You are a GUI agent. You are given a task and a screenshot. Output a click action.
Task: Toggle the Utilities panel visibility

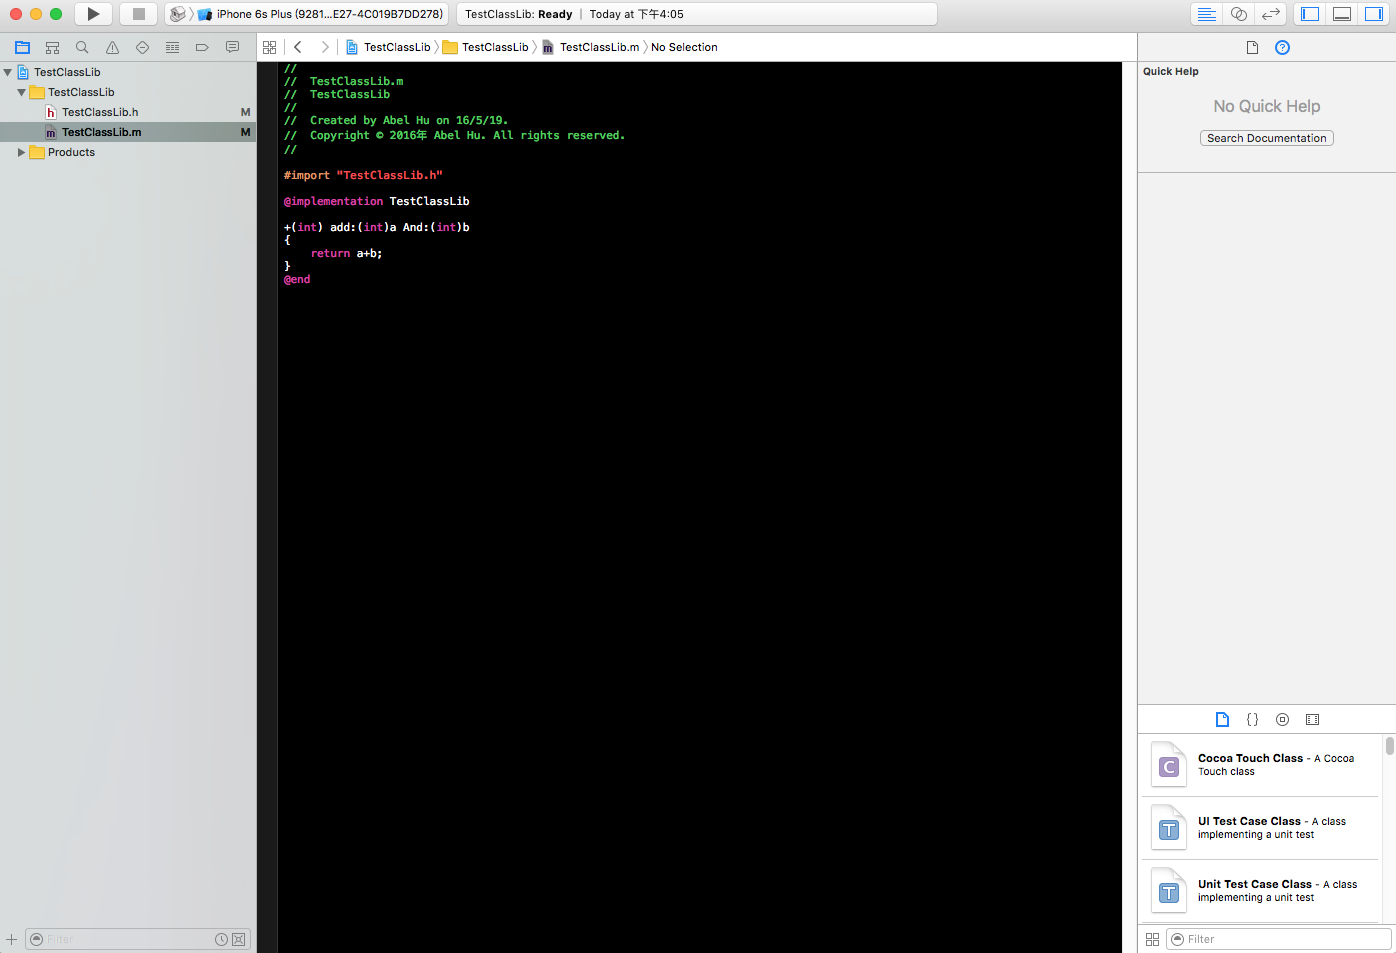pos(1374,14)
